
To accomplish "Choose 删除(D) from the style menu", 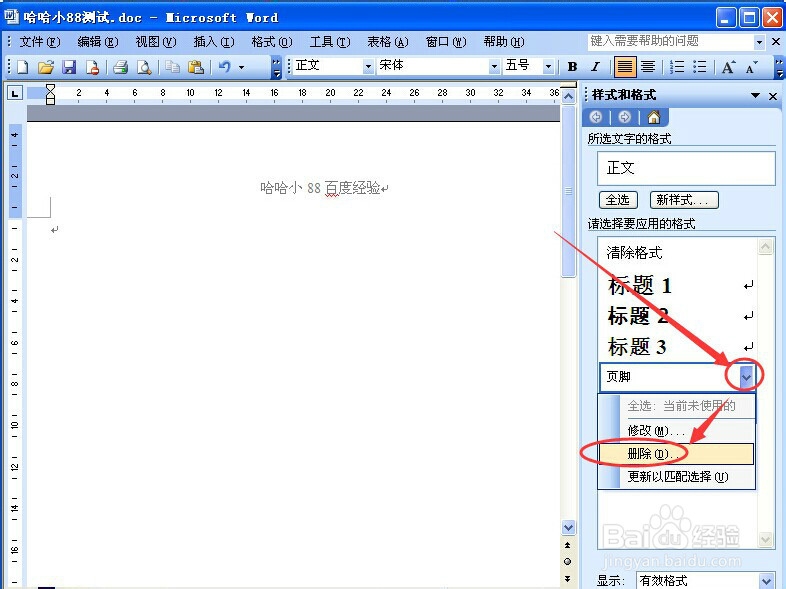I will [676, 454].
